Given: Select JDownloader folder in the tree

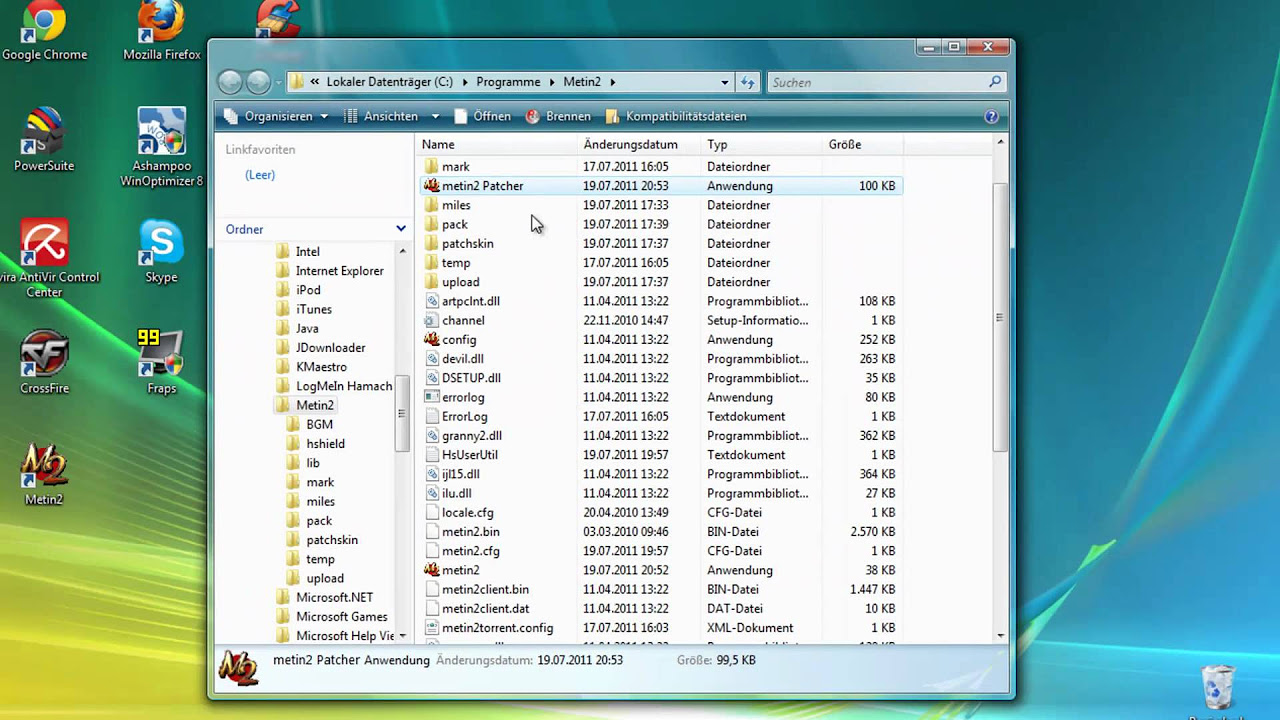Looking at the screenshot, I should 331,348.
